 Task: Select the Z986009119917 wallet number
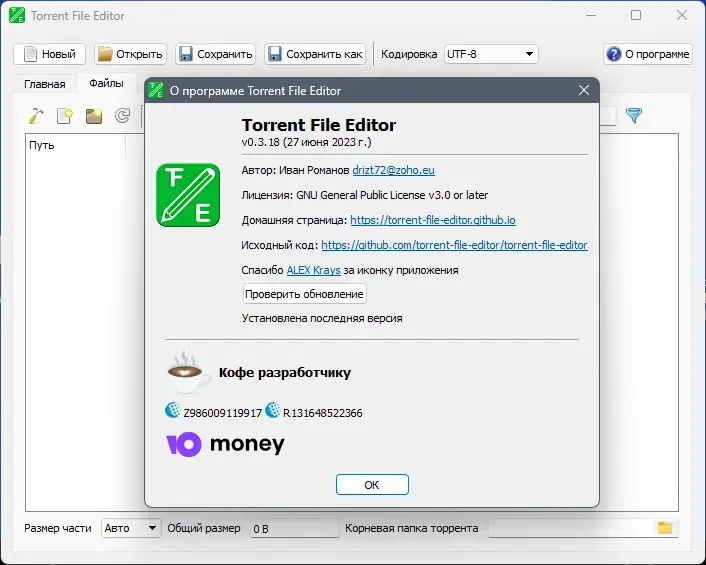222,413
